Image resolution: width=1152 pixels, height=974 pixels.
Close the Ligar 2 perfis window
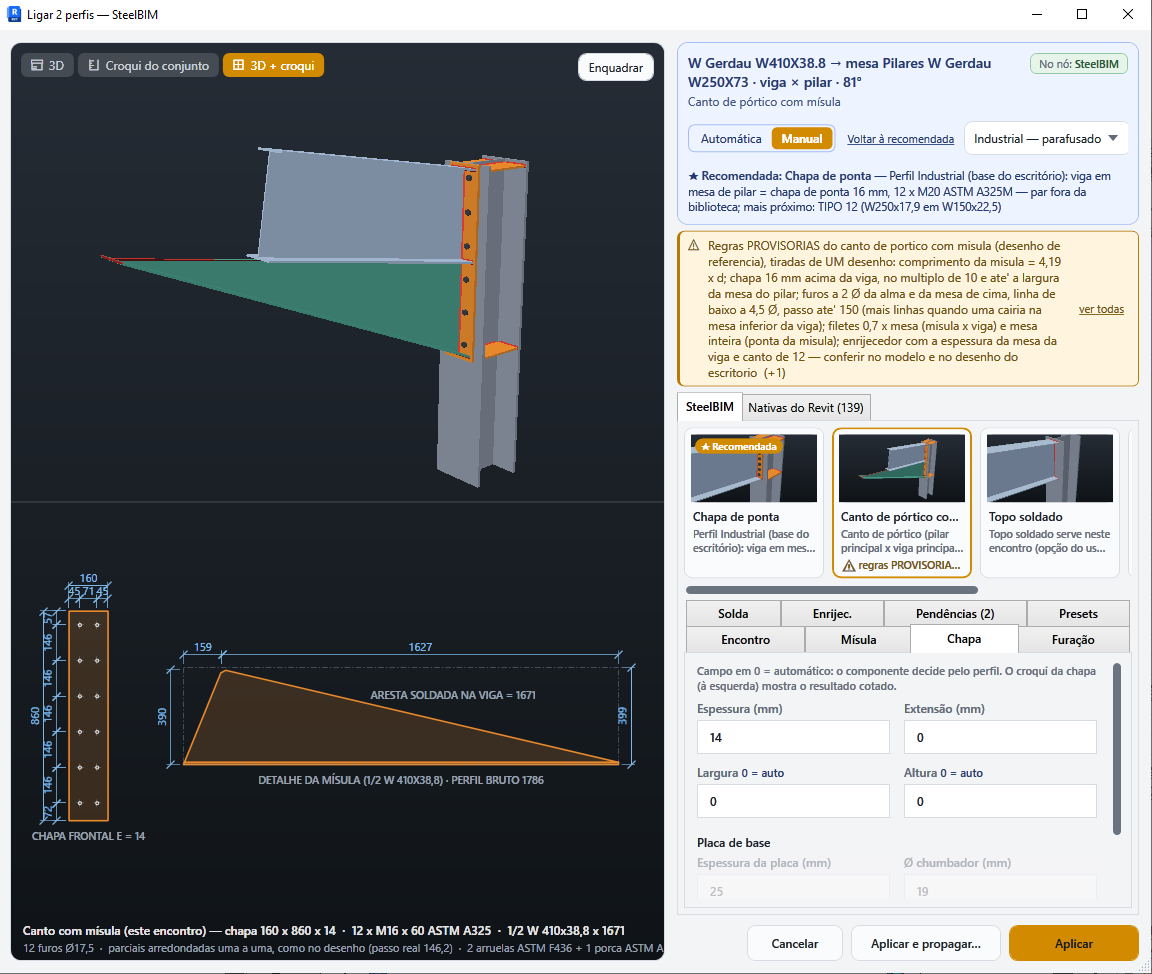tap(1128, 14)
